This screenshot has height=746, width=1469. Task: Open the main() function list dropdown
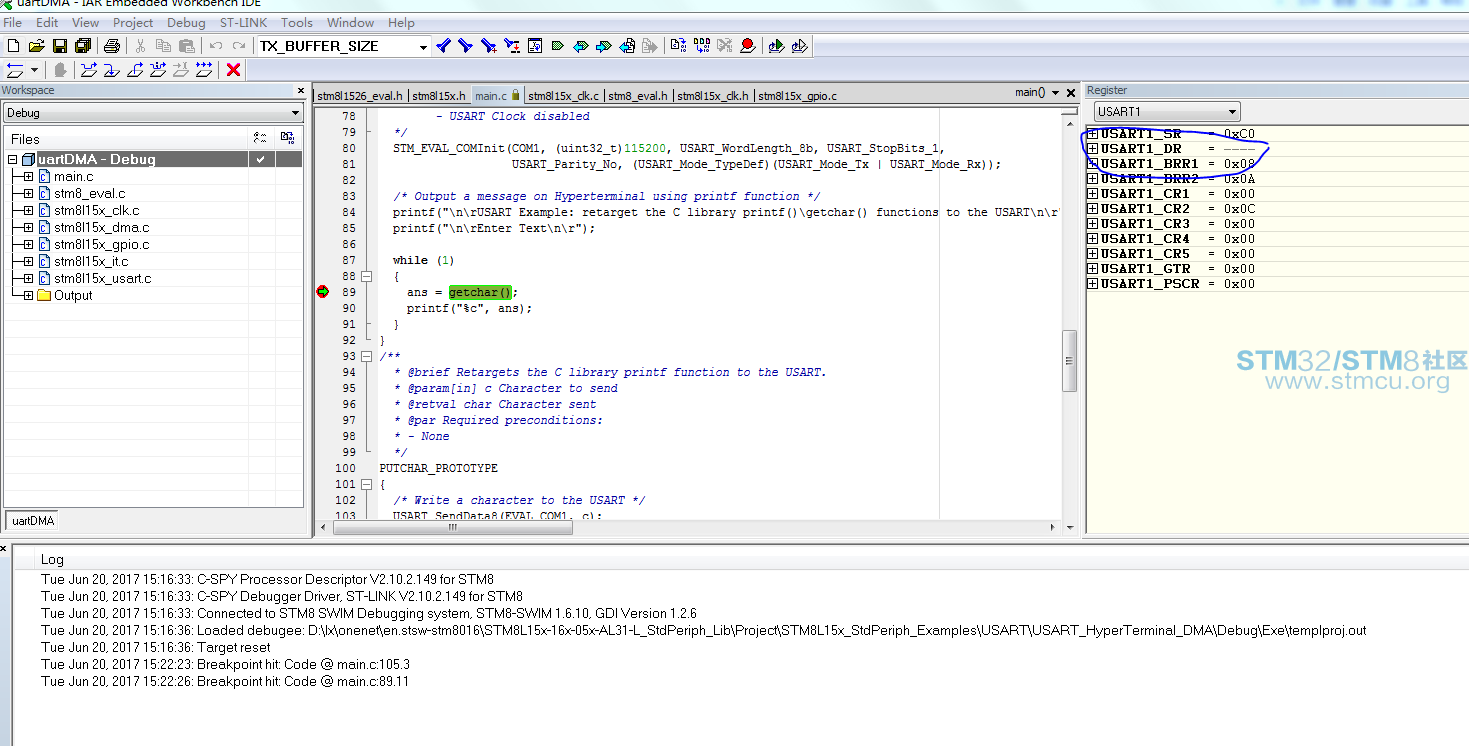[x=1053, y=93]
